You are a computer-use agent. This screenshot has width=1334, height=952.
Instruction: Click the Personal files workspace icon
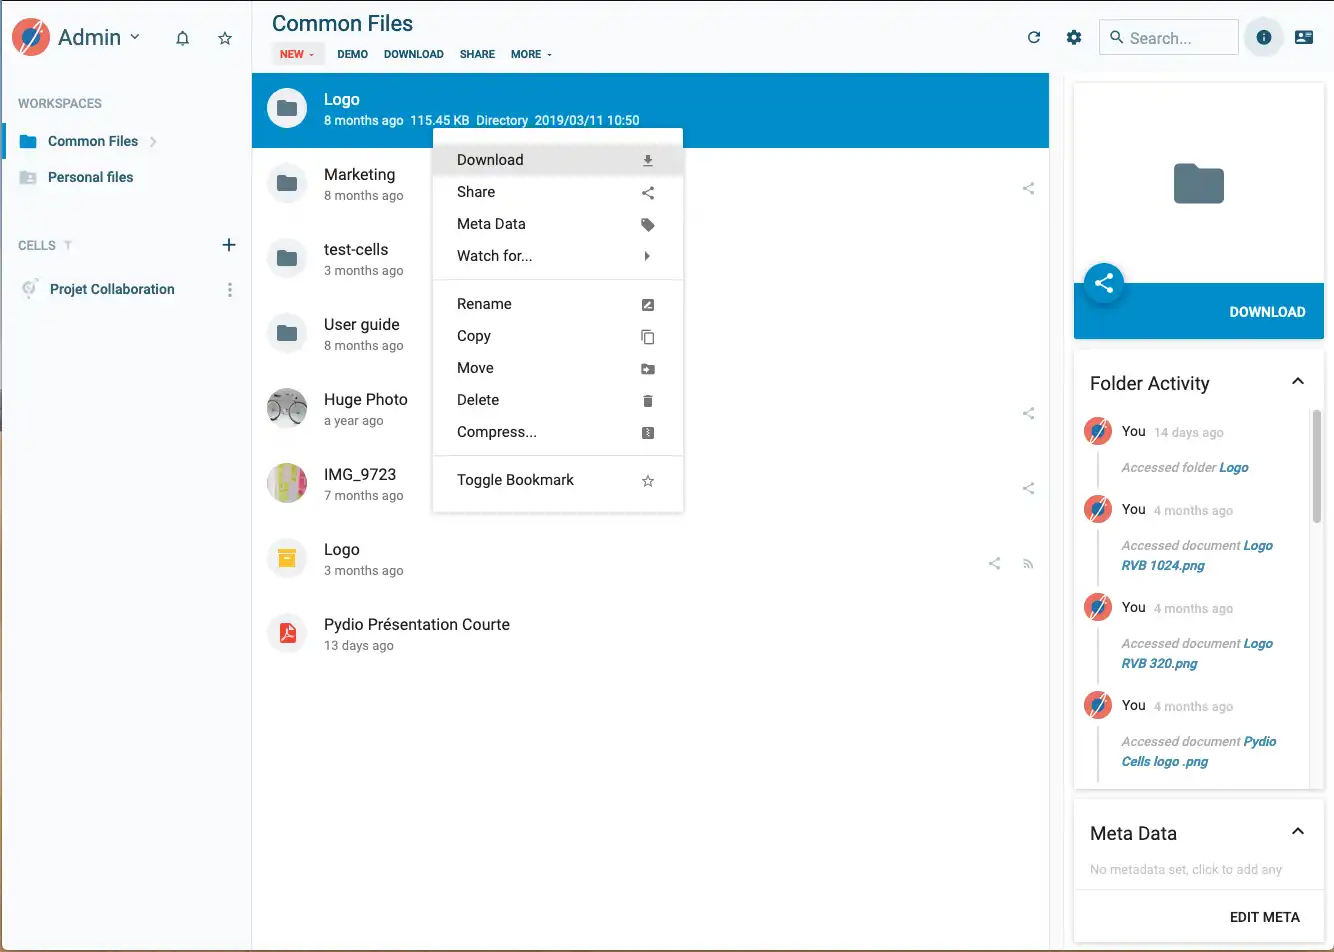(28, 177)
